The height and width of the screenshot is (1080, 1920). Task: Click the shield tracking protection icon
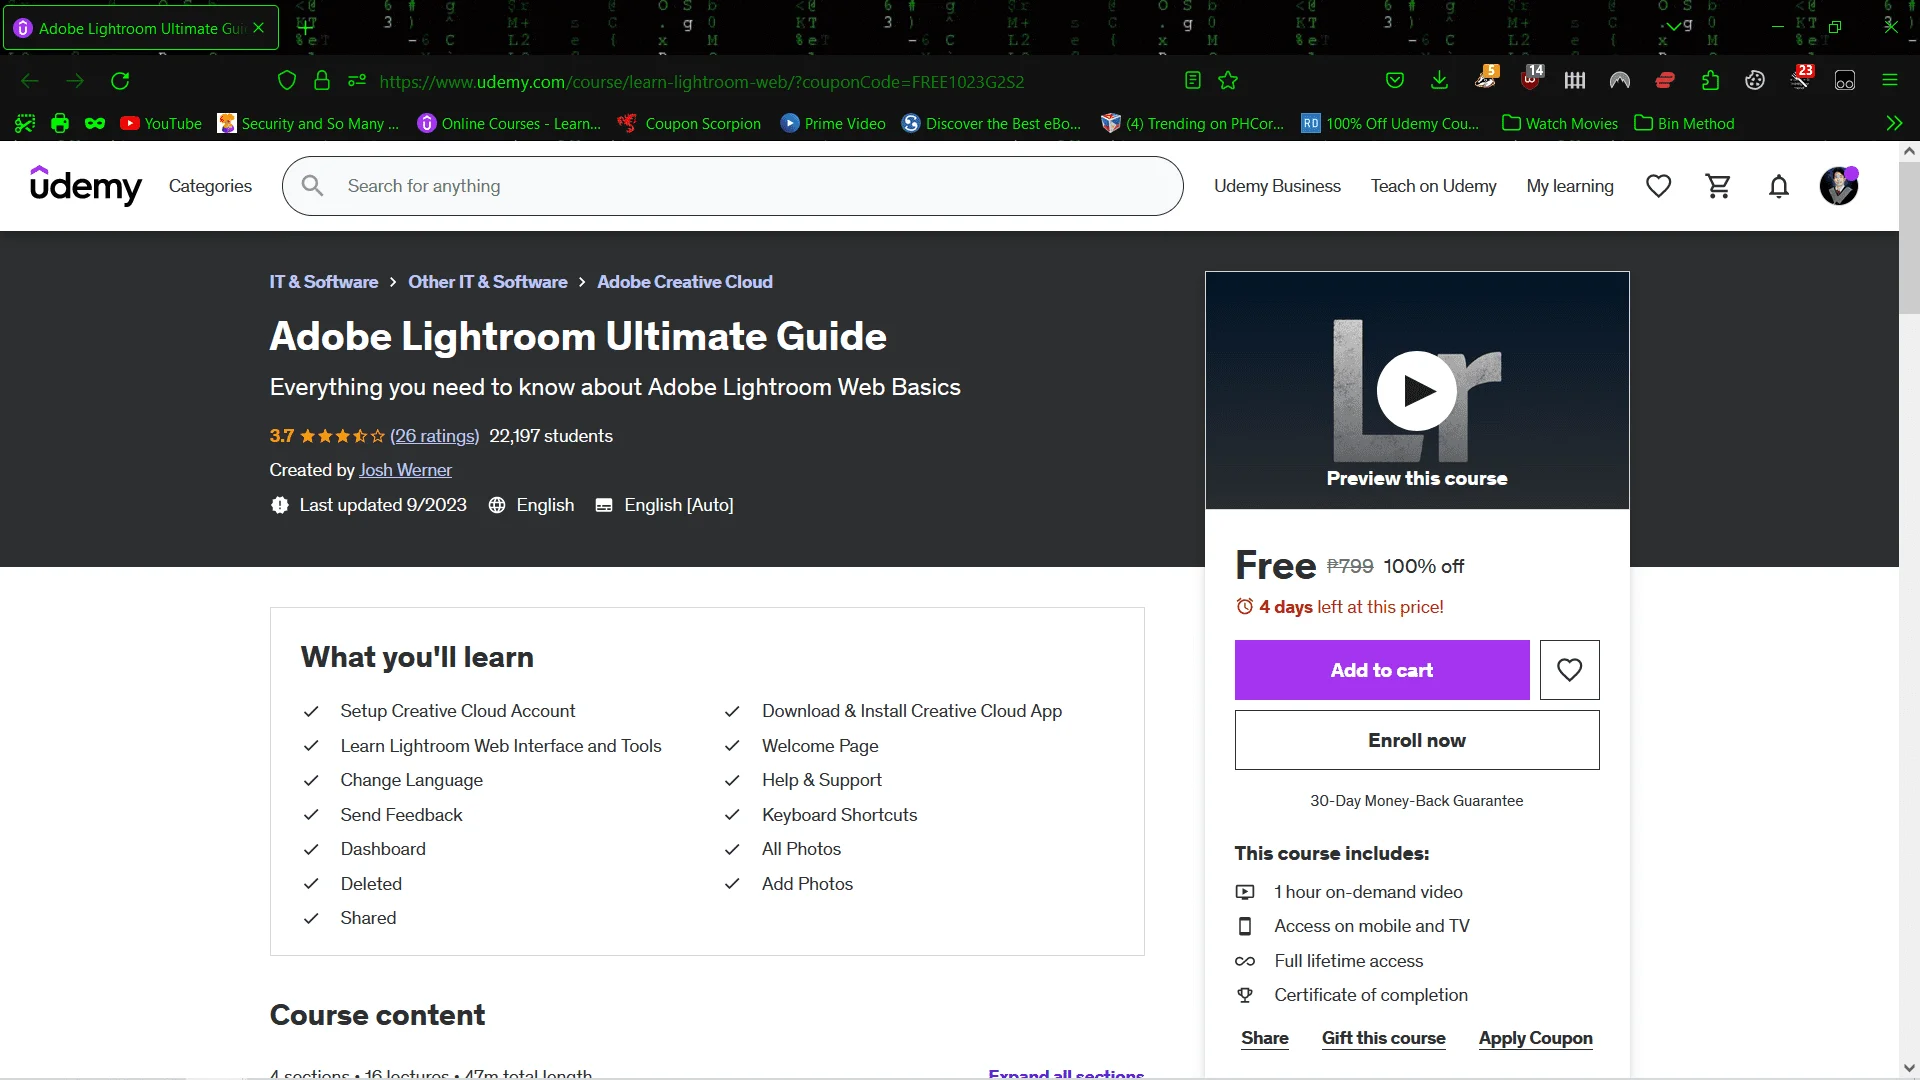coord(287,81)
